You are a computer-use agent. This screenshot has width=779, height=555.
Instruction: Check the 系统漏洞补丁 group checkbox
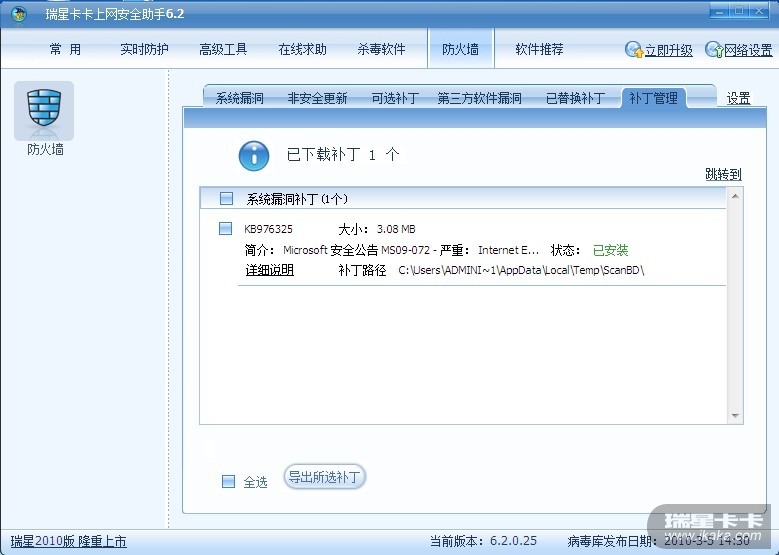pyautogui.click(x=226, y=199)
